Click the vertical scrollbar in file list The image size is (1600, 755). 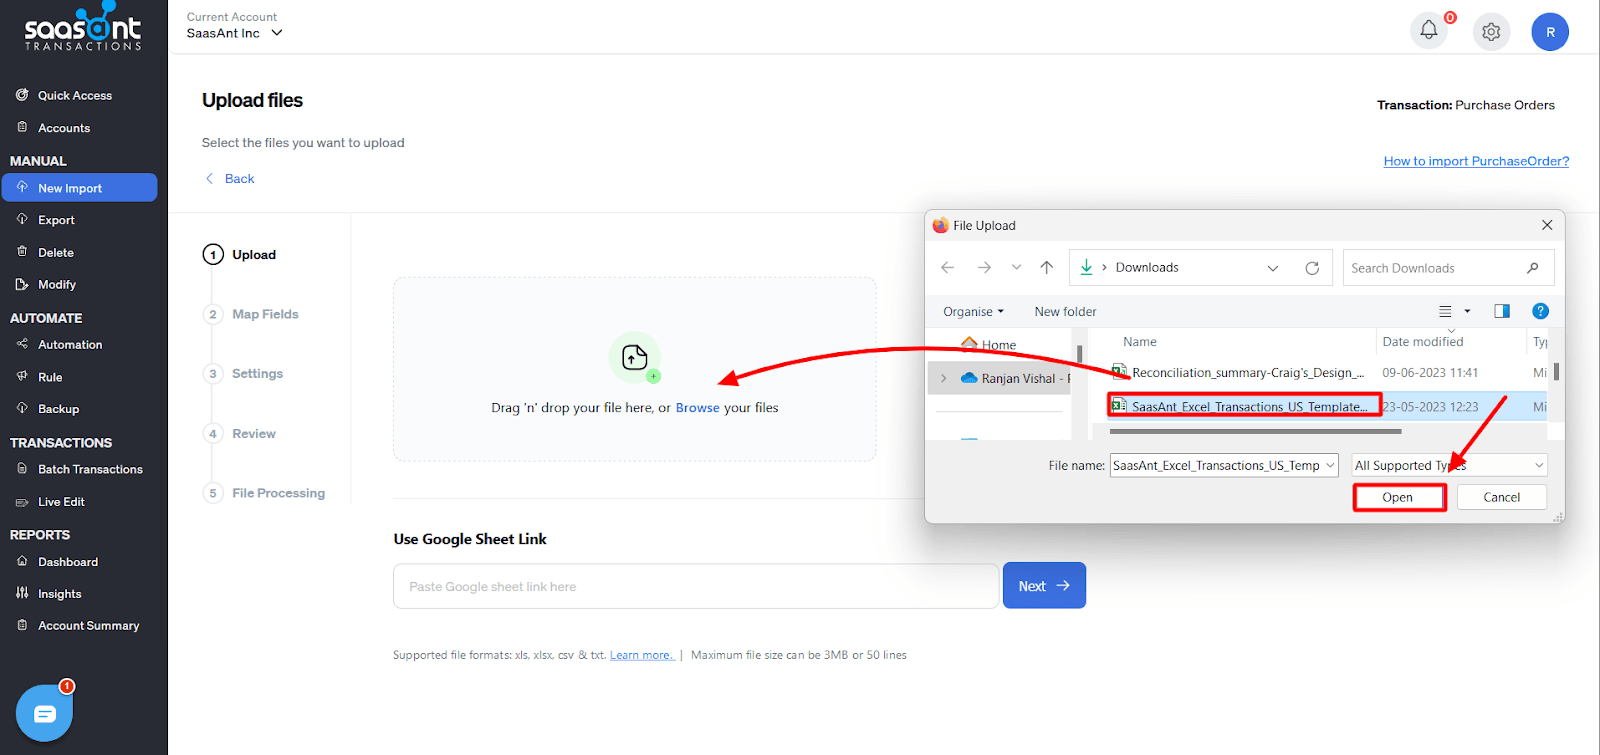[x=1556, y=372]
